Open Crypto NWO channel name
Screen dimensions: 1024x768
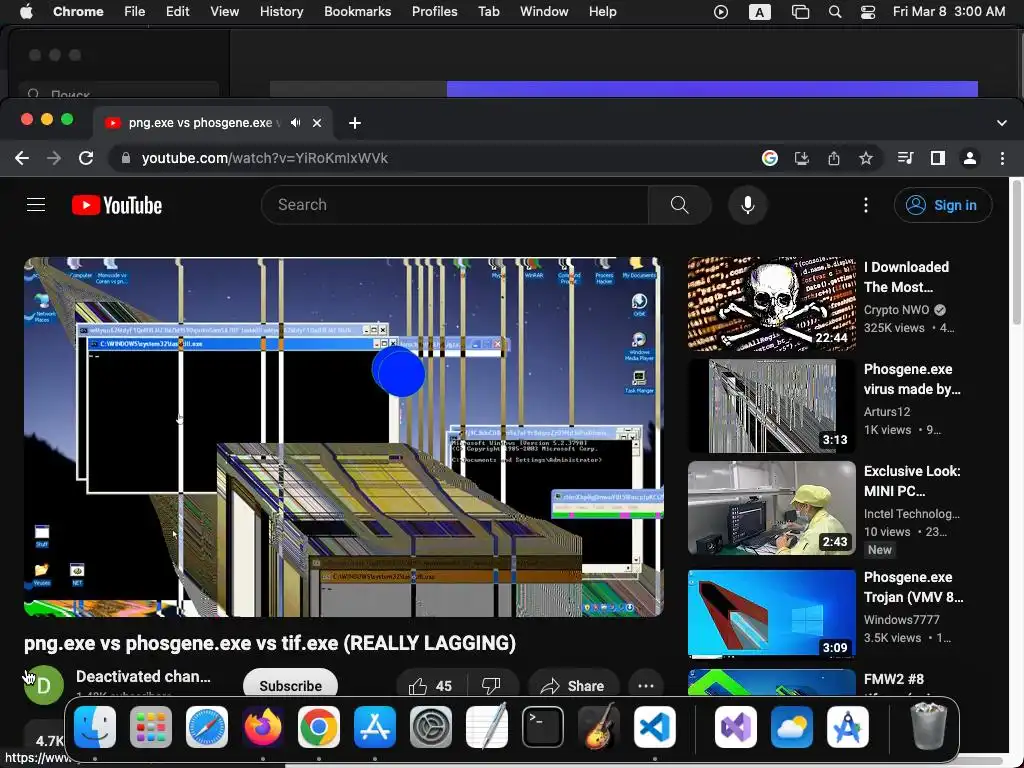point(896,310)
